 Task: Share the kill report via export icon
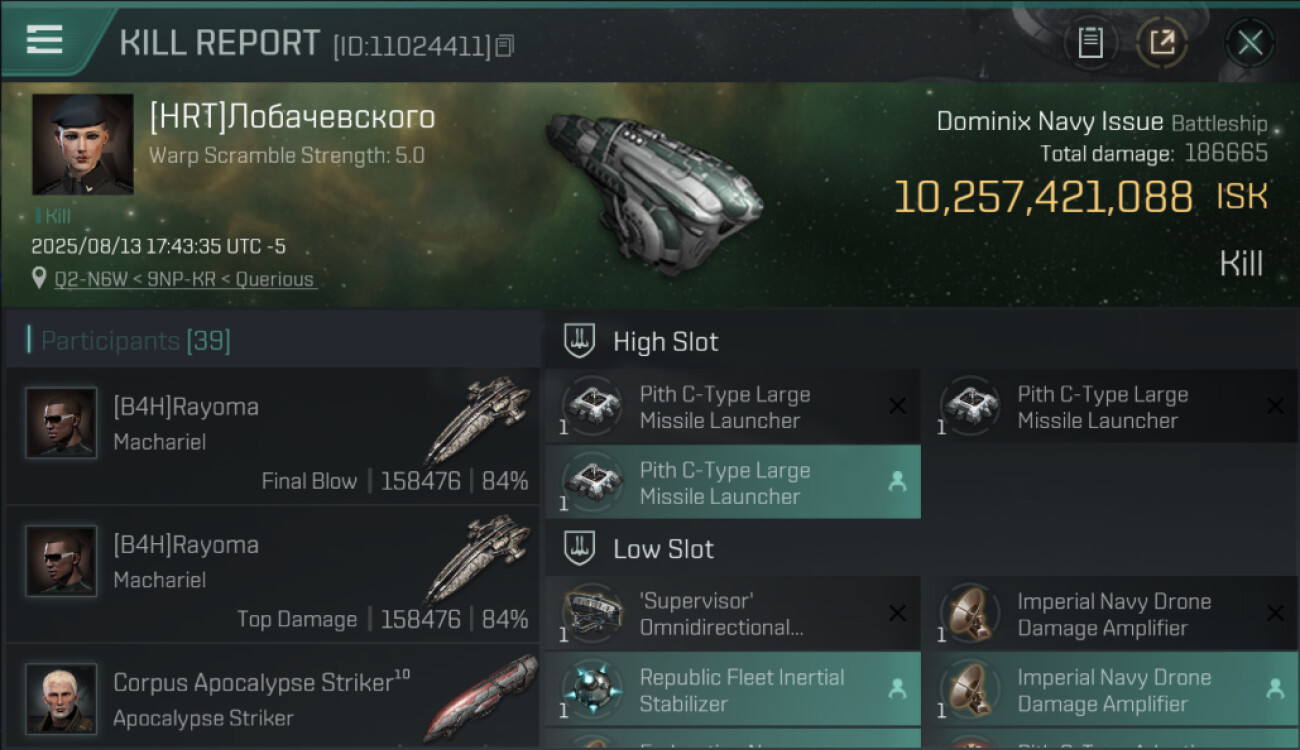(x=1162, y=43)
